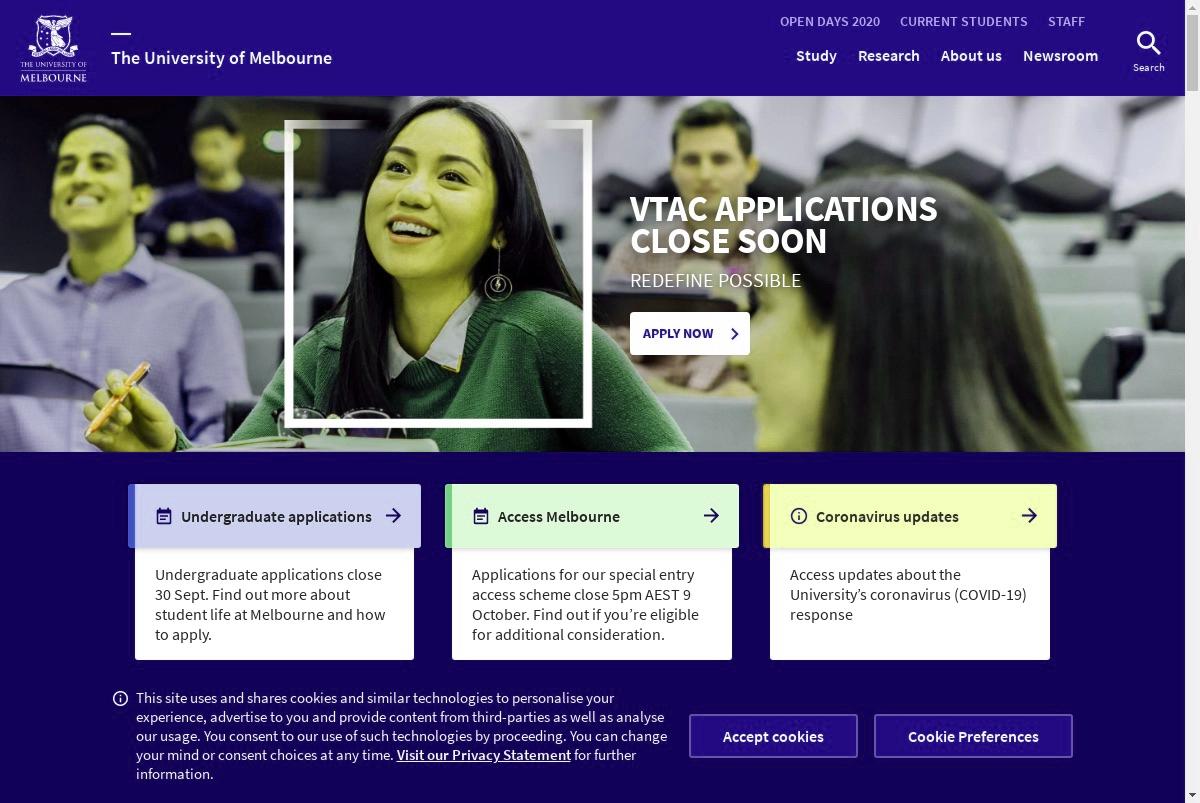Accept cookies button
The height and width of the screenshot is (803, 1200).
click(773, 736)
